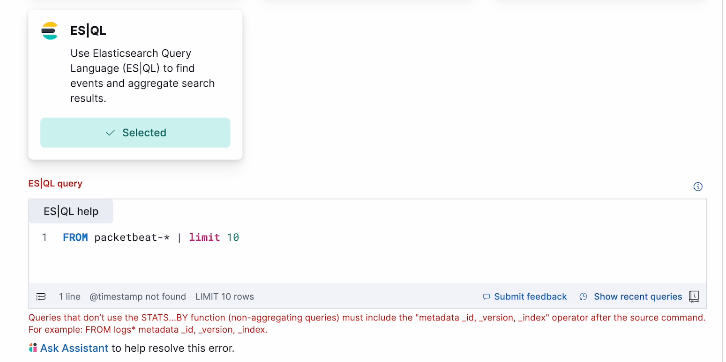Open the ES|QL help tab
The width and height of the screenshot is (726, 362).
[71, 212]
